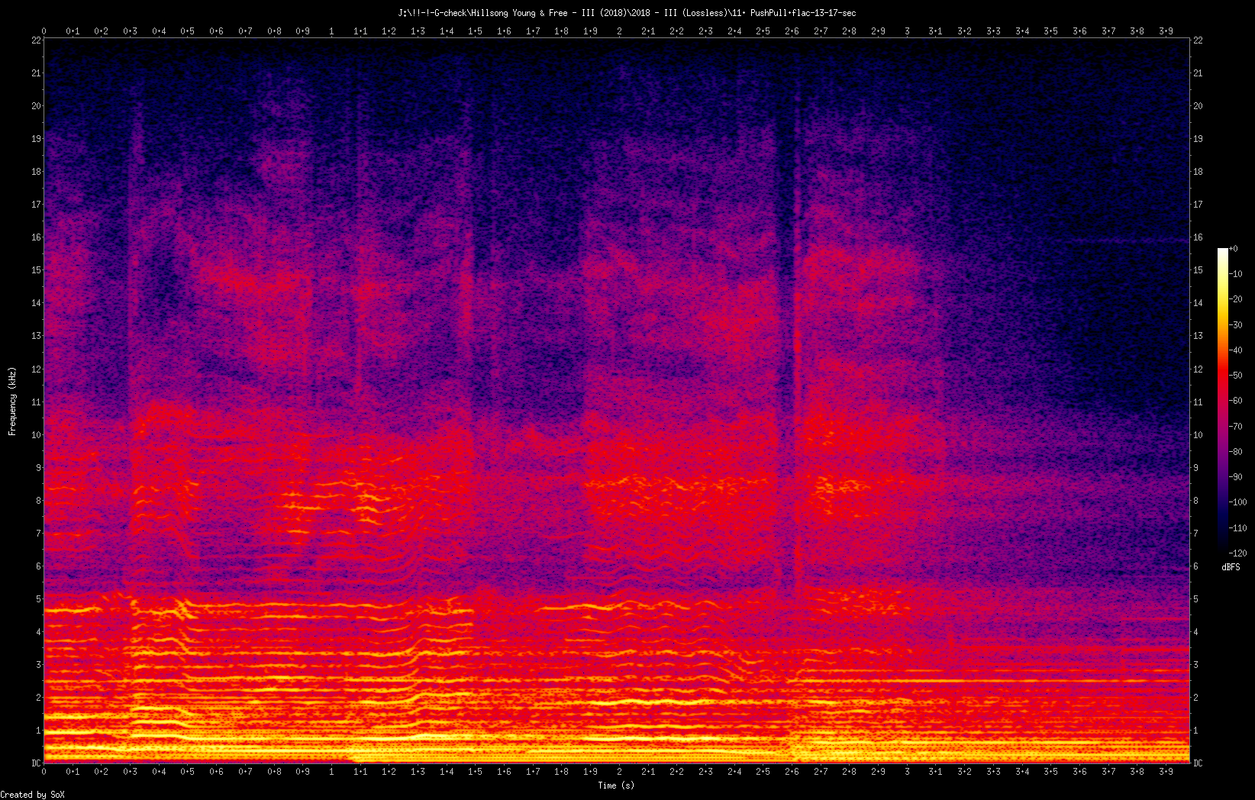1255x800 pixels.
Task: Click the "0" tick on the top time axis
Action: (x=44, y=31)
